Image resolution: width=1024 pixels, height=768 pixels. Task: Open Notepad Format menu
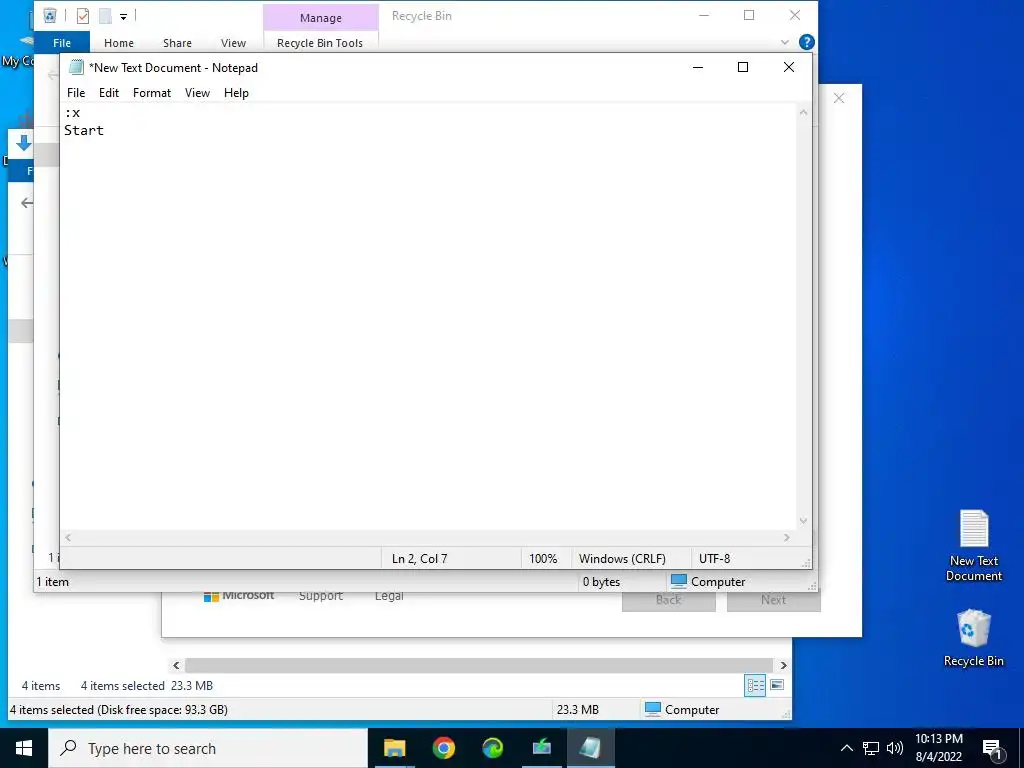[x=152, y=93]
